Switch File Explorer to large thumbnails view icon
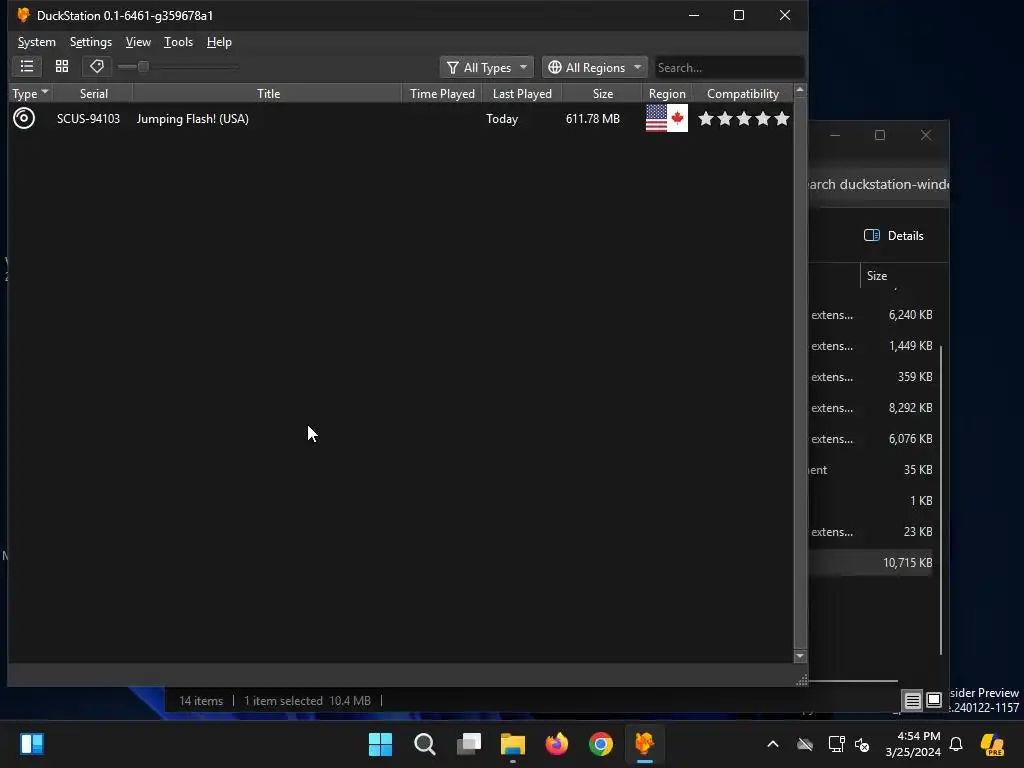1024x768 pixels. pyautogui.click(x=934, y=701)
